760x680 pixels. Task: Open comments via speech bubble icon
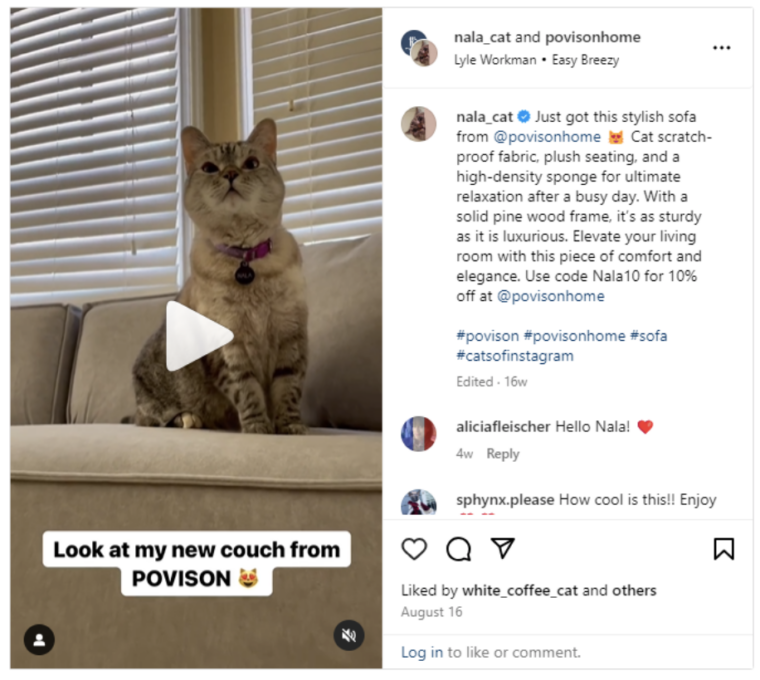click(459, 549)
